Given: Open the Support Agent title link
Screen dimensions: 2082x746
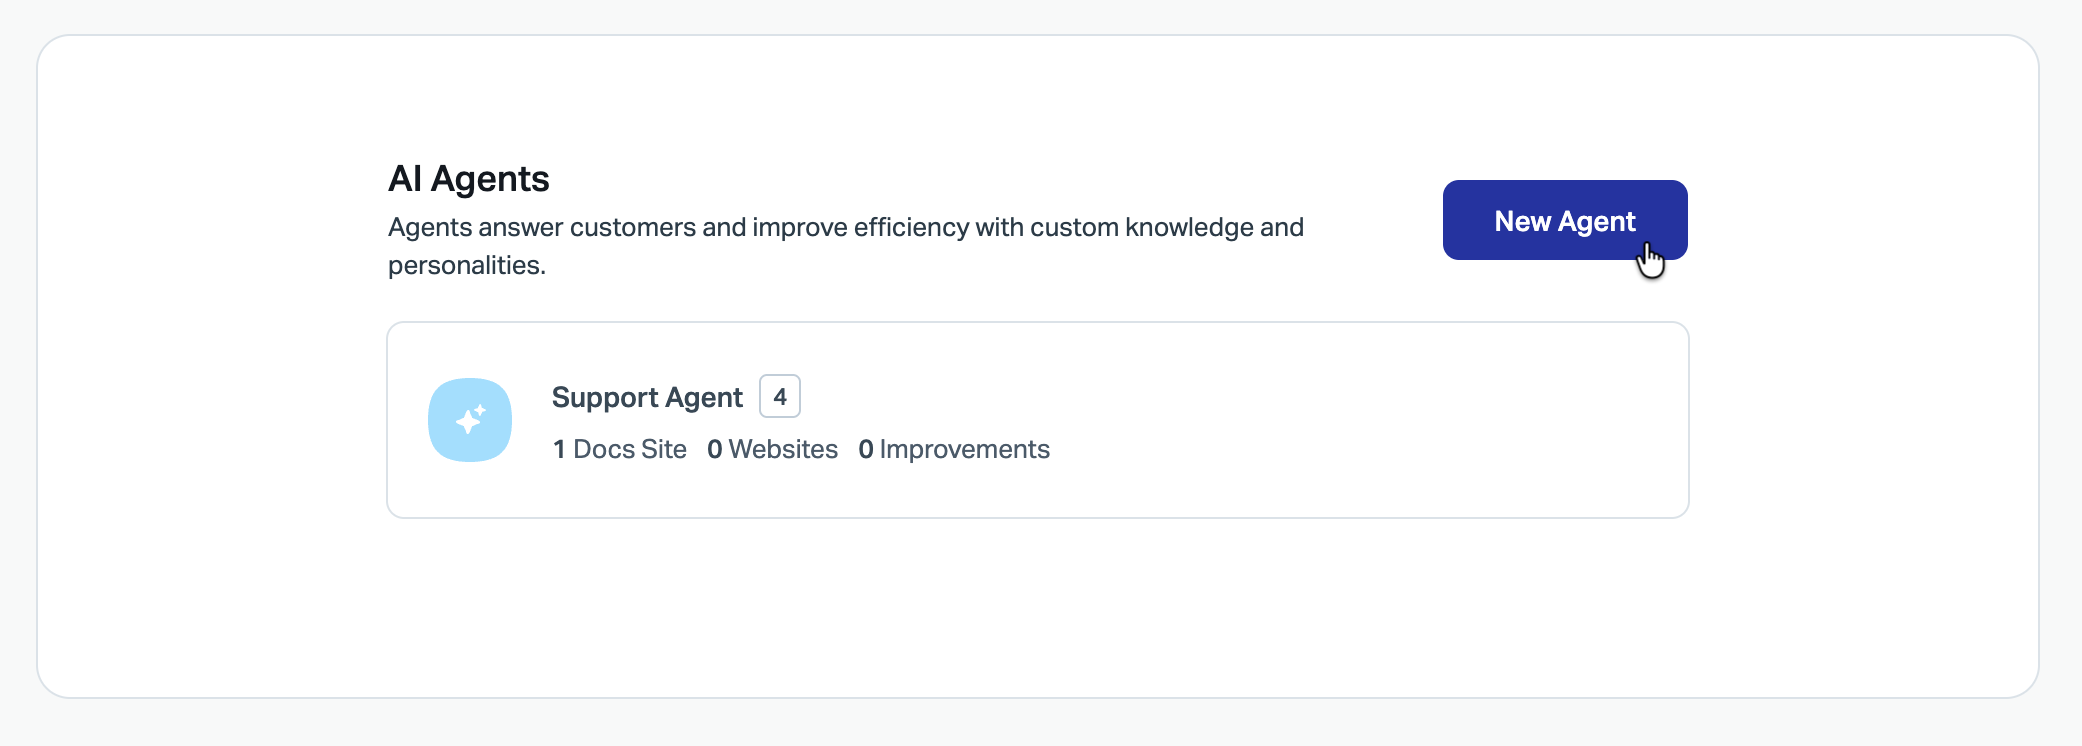Looking at the screenshot, I should (x=647, y=397).
